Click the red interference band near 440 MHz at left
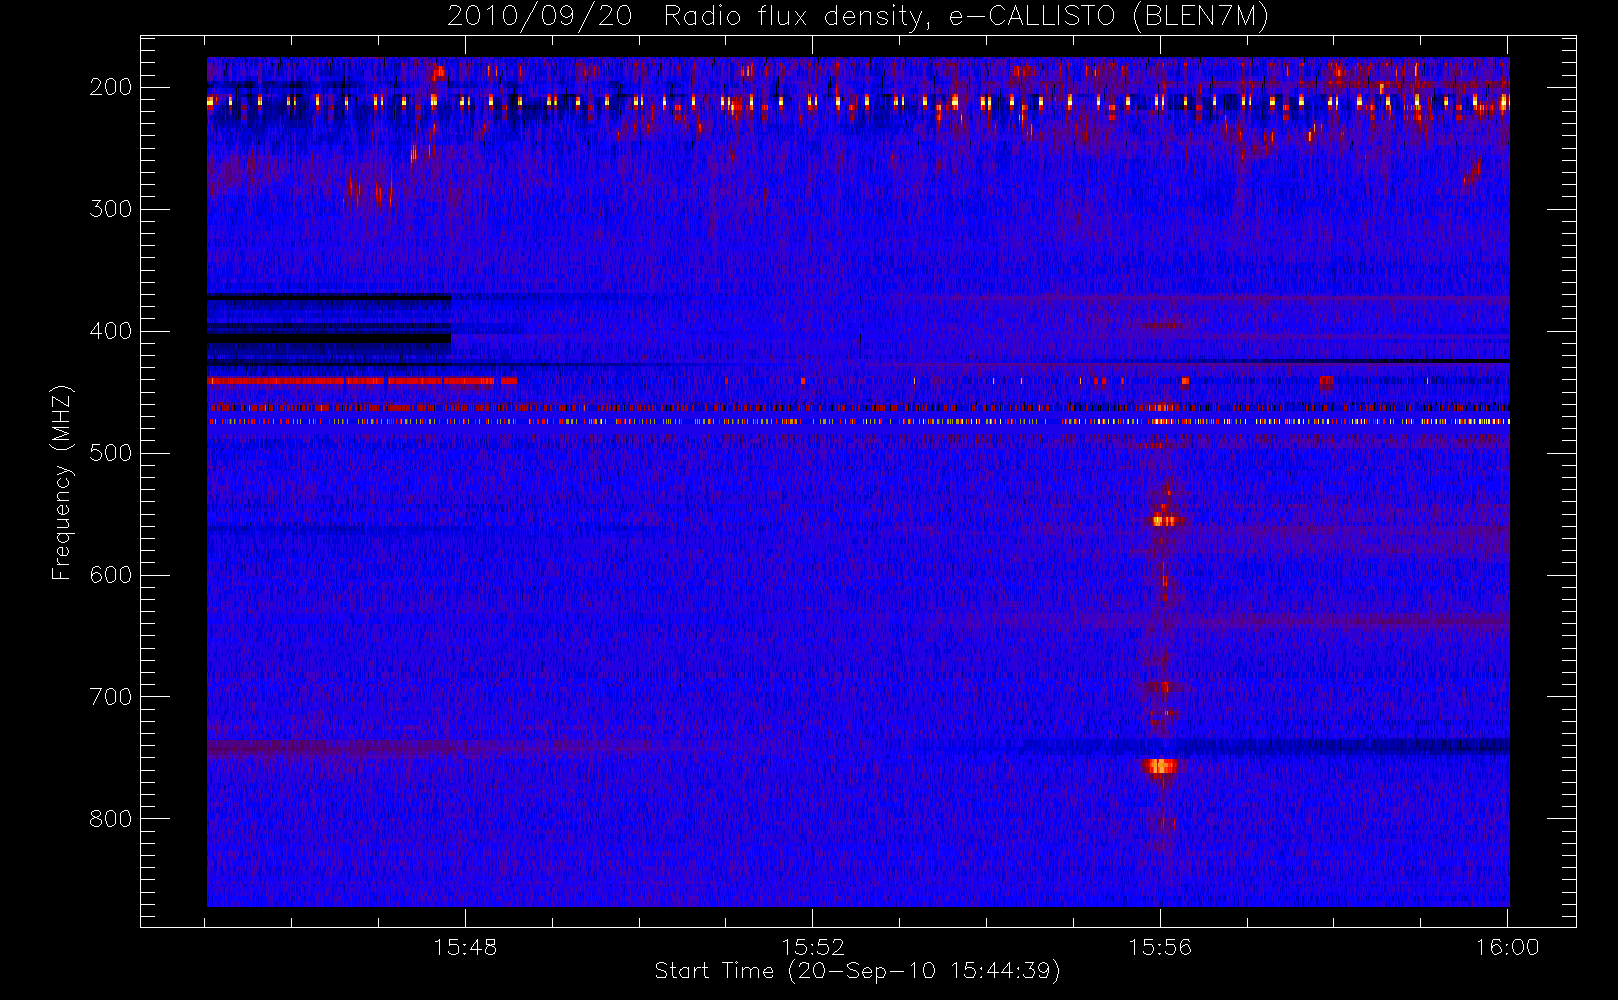Viewport: 1618px width, 1000px height. pyautogui.click(x=362, y=381)
